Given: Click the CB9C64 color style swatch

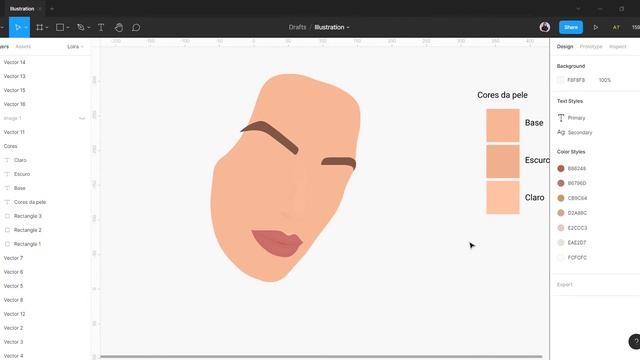Looking at the screenshot, I should coord(561,198).
